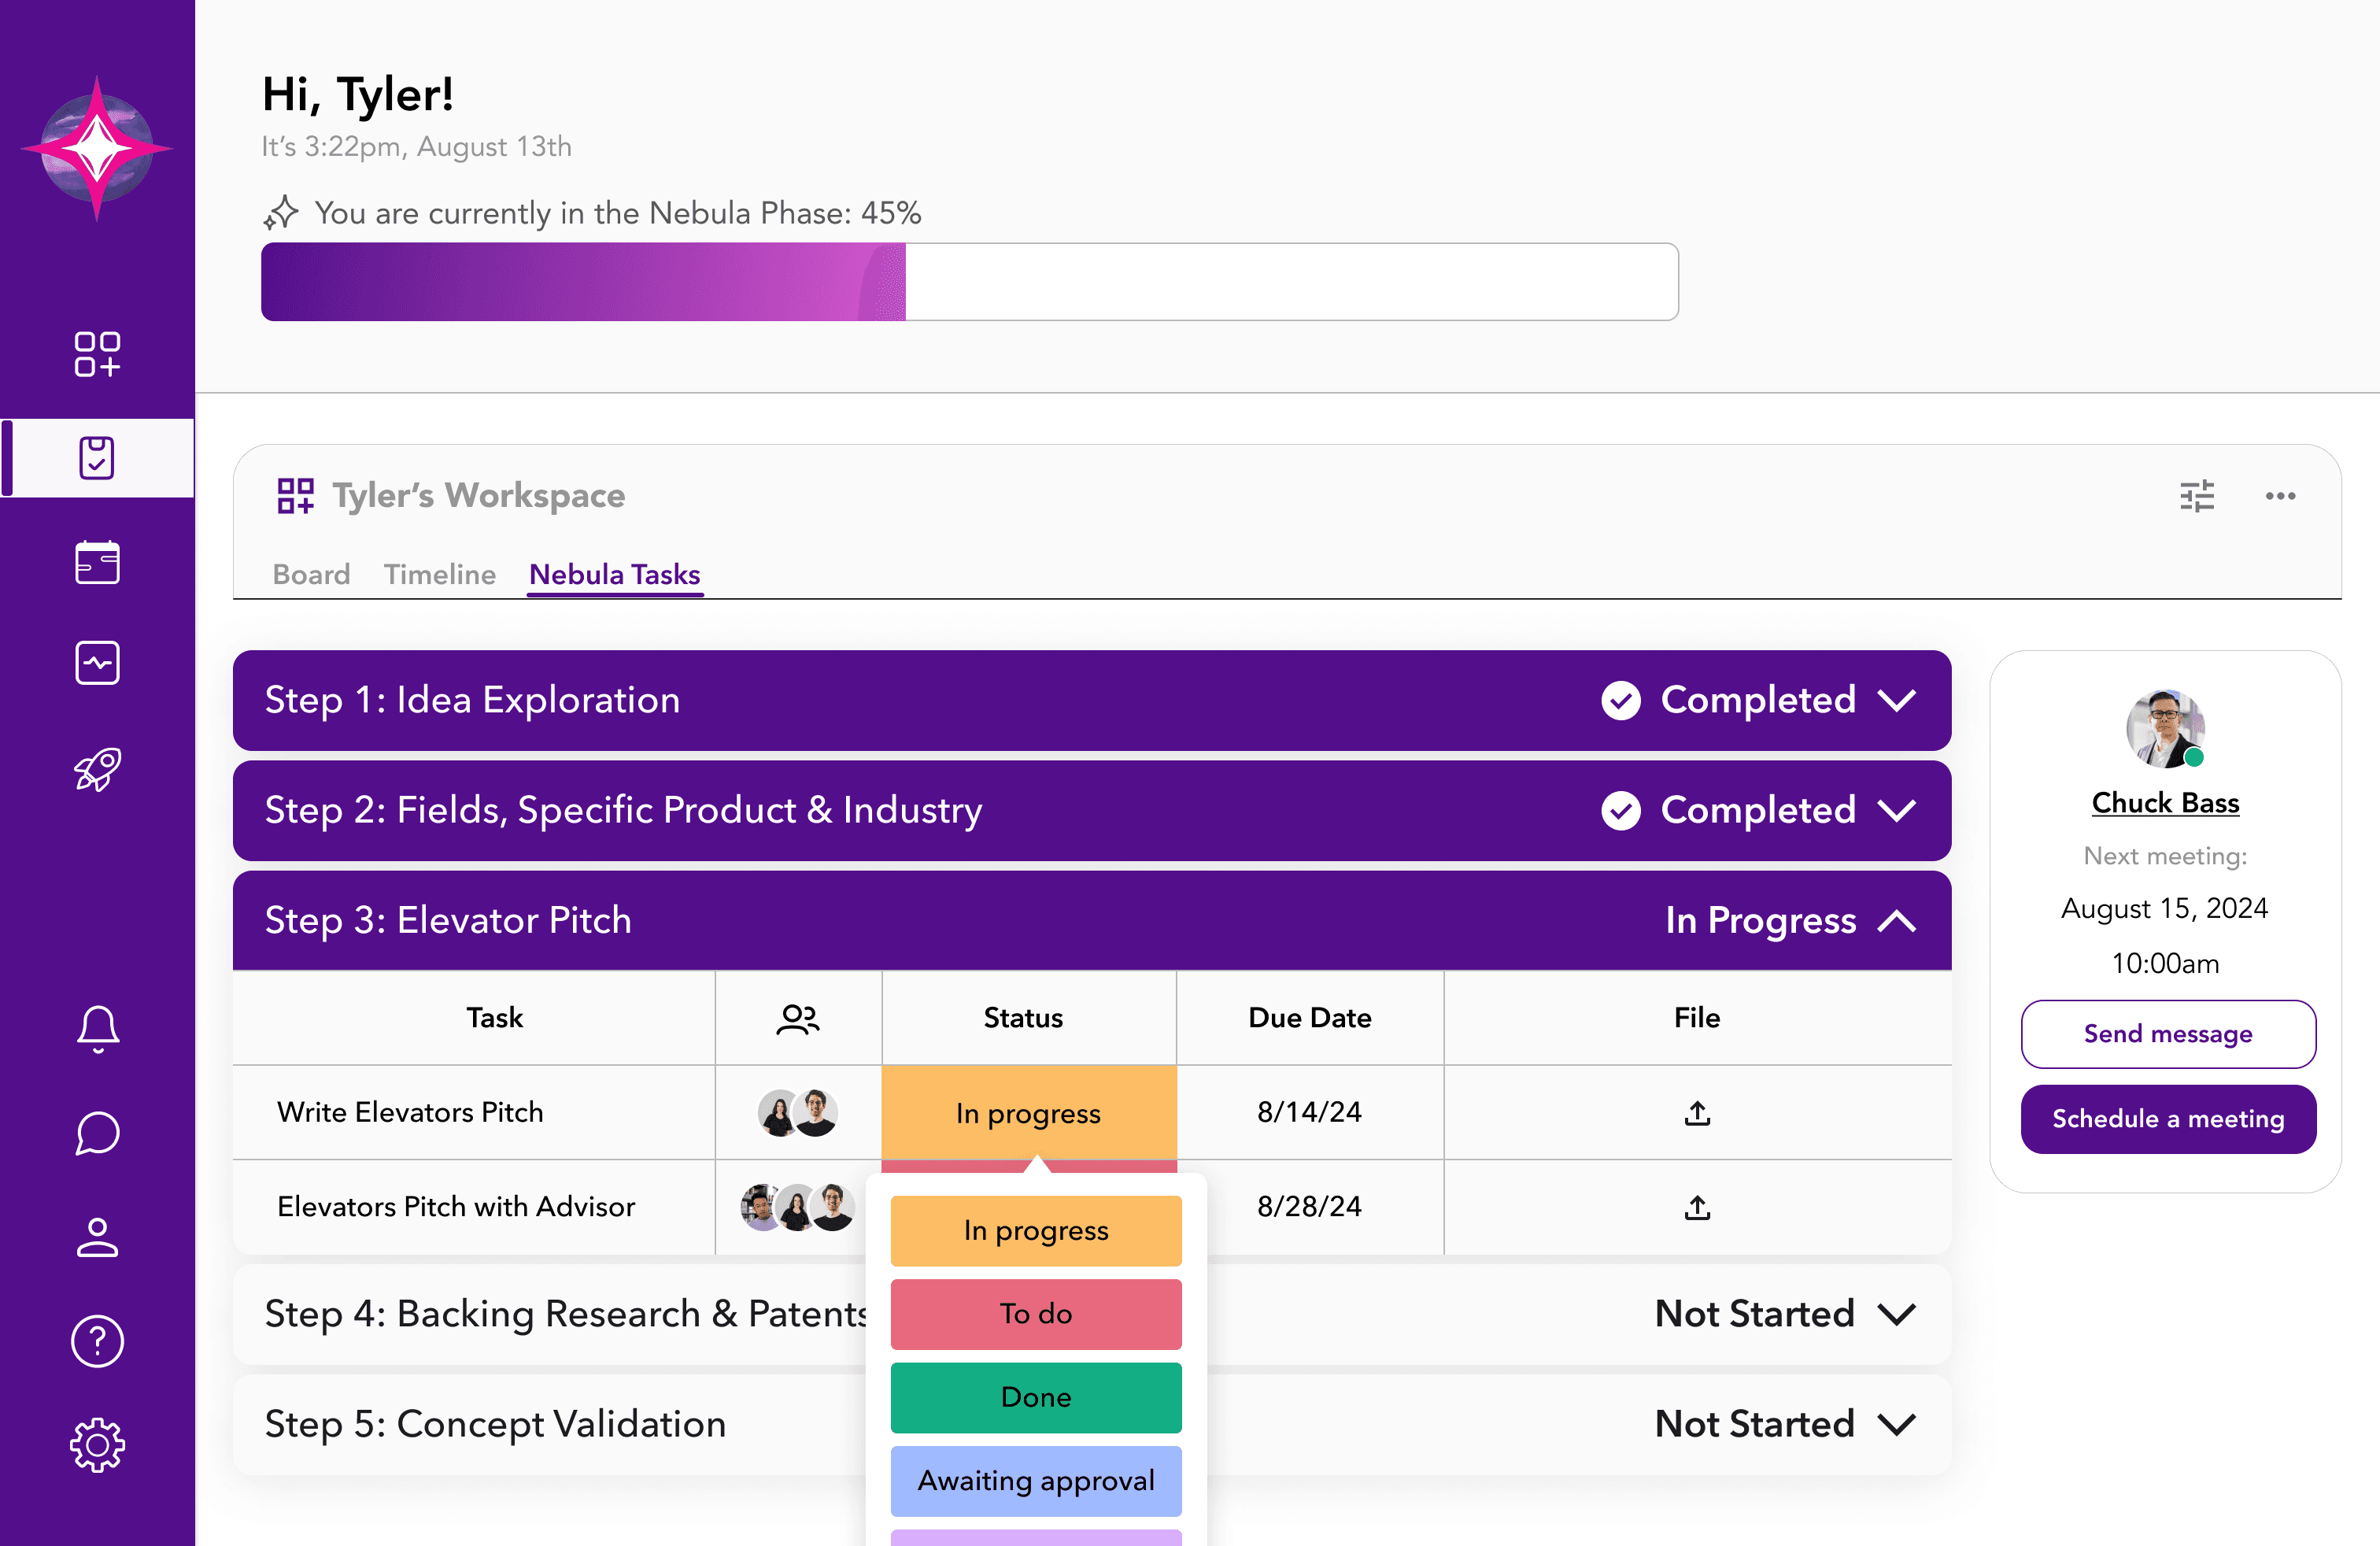Open notifications bell icon
2380x1546 pixels.
pyautogui.click(x=97, y=1029)
